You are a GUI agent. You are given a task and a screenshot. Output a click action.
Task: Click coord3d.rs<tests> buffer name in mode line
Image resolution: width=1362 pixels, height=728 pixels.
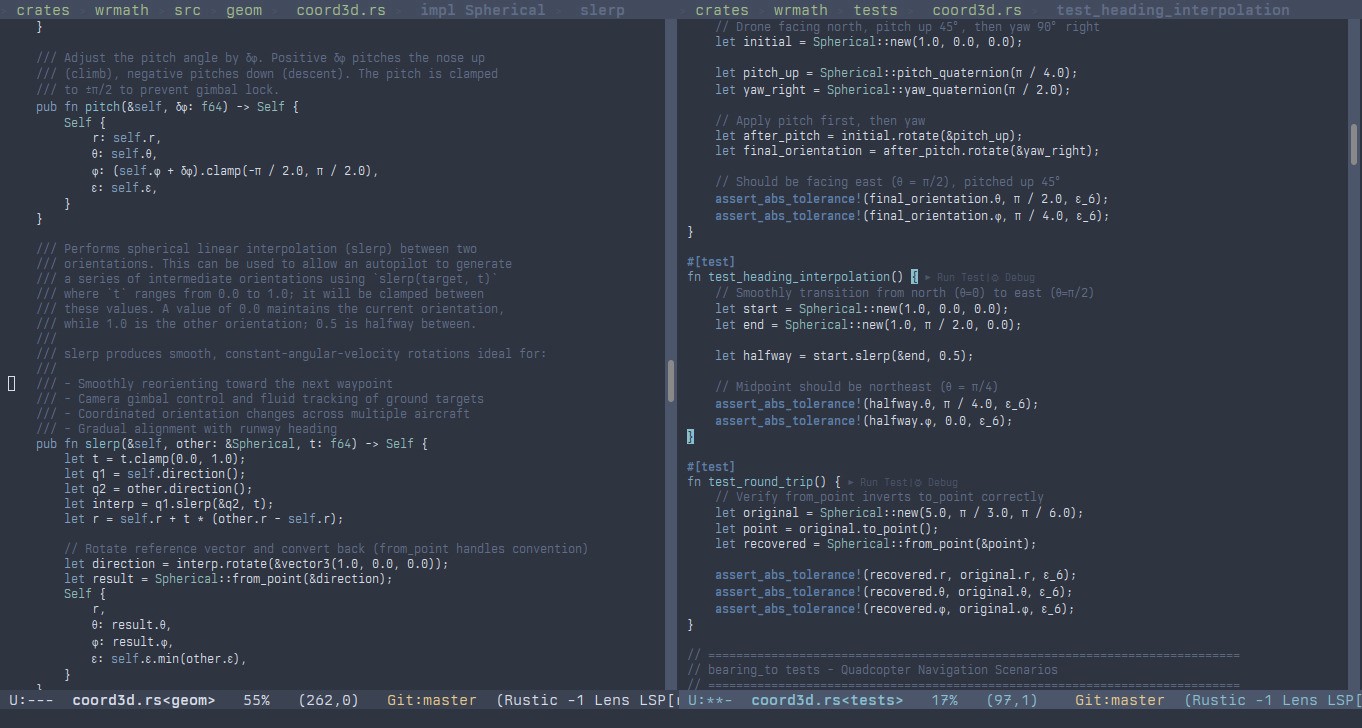(x=826, y=701)
